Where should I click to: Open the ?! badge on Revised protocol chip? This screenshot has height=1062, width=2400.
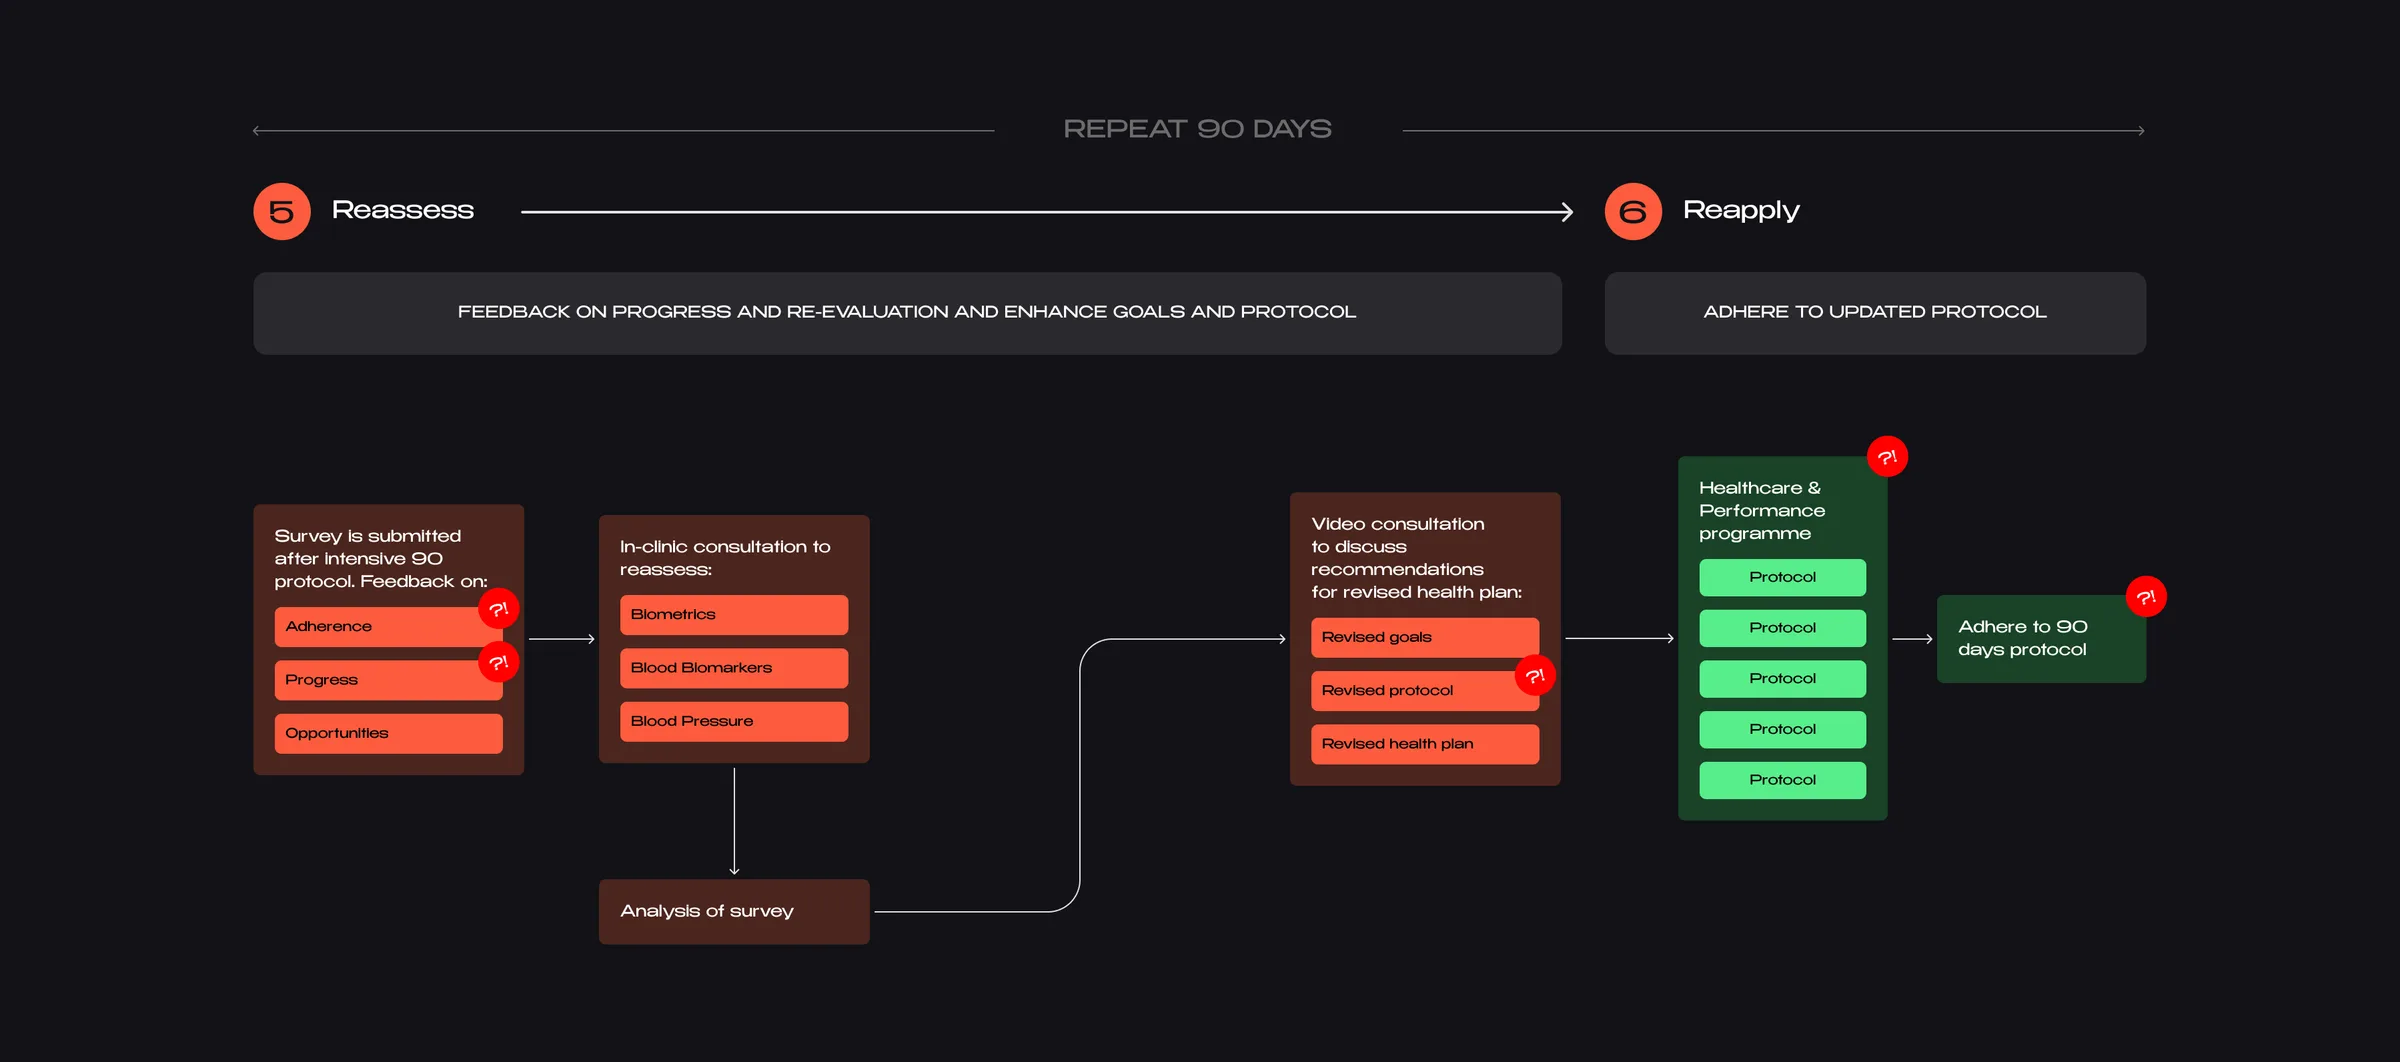point(1535,676)
